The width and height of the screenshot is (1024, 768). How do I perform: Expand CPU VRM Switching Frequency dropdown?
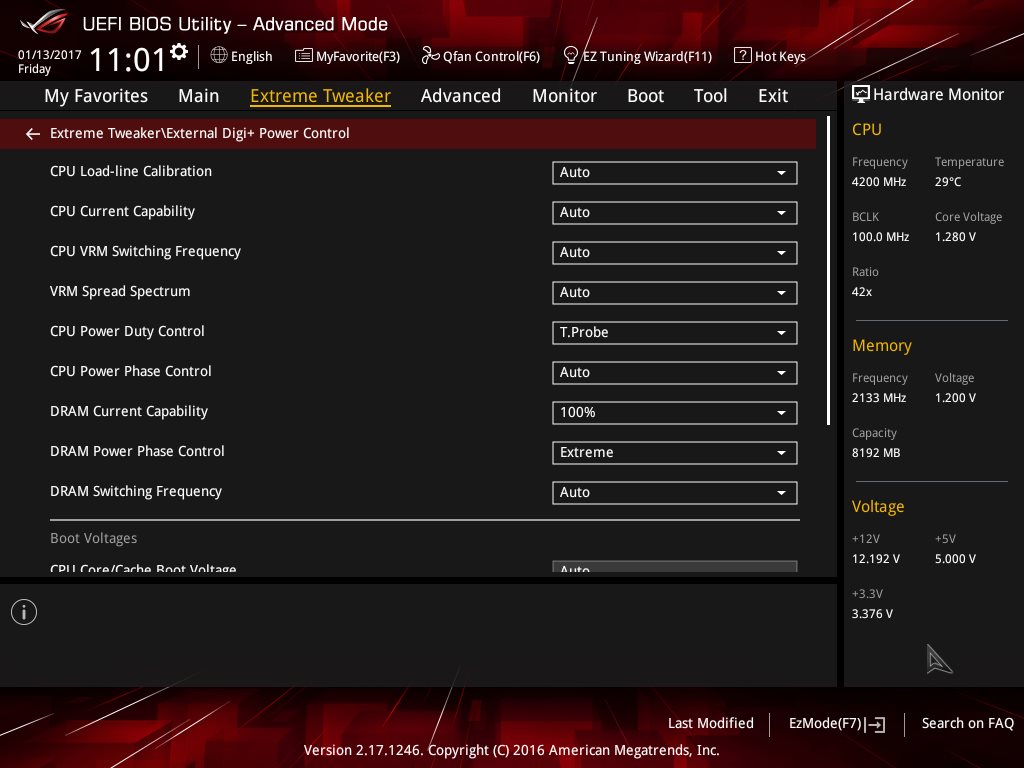tap(675, 252)
